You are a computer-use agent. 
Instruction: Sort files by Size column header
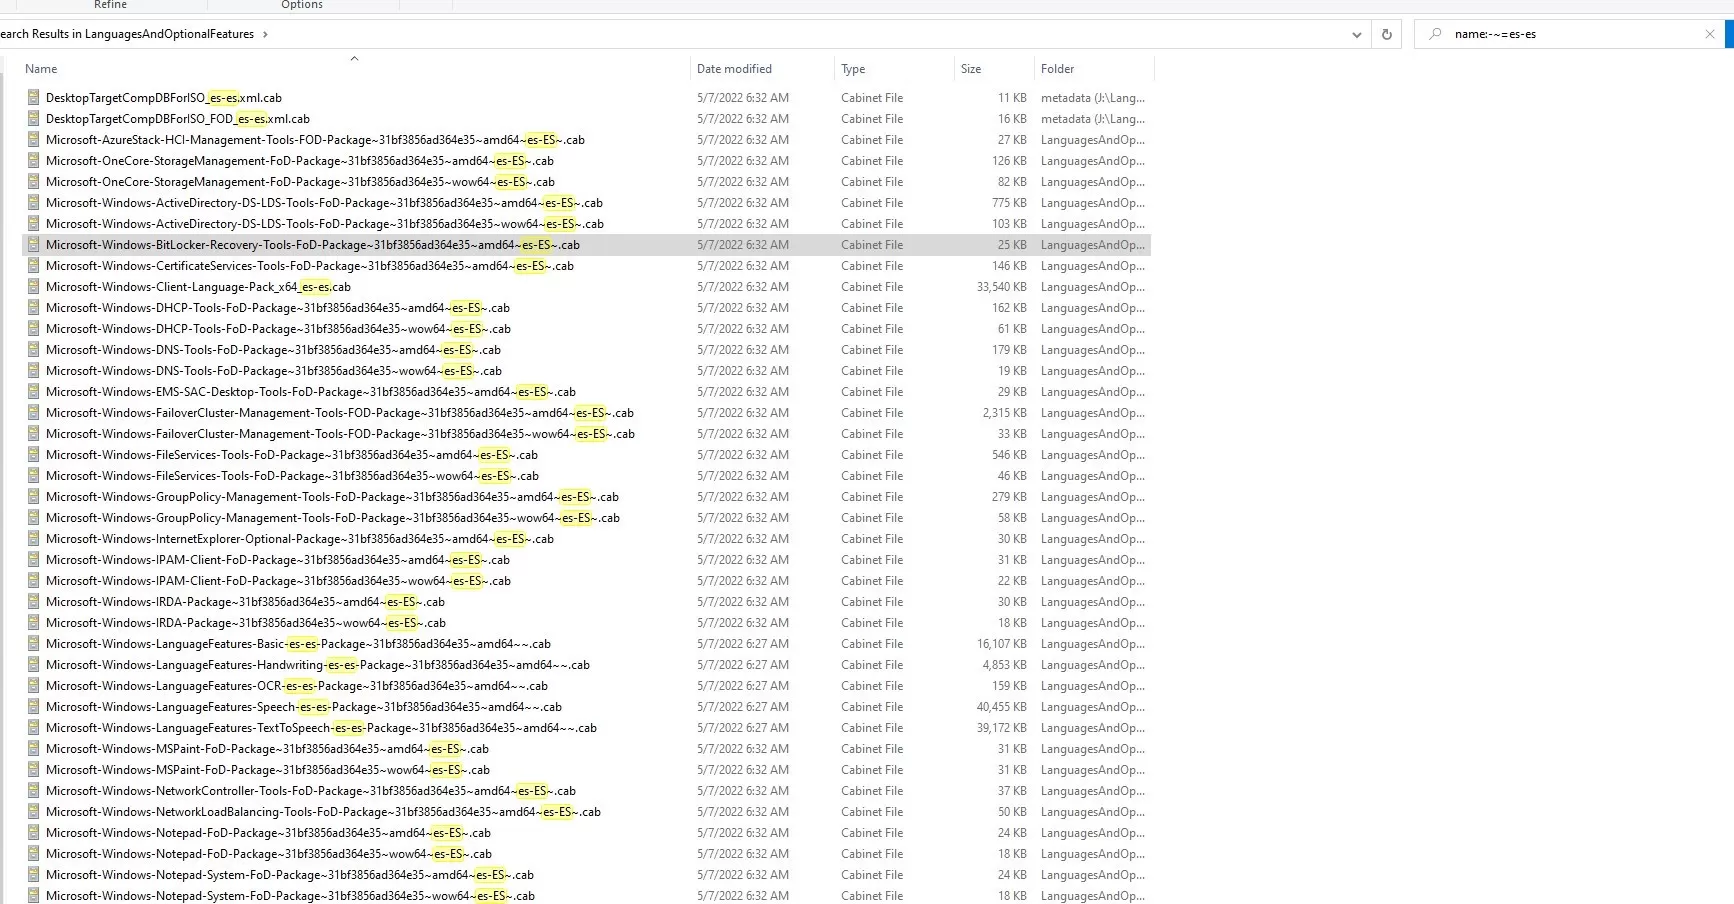click(970, 69)
